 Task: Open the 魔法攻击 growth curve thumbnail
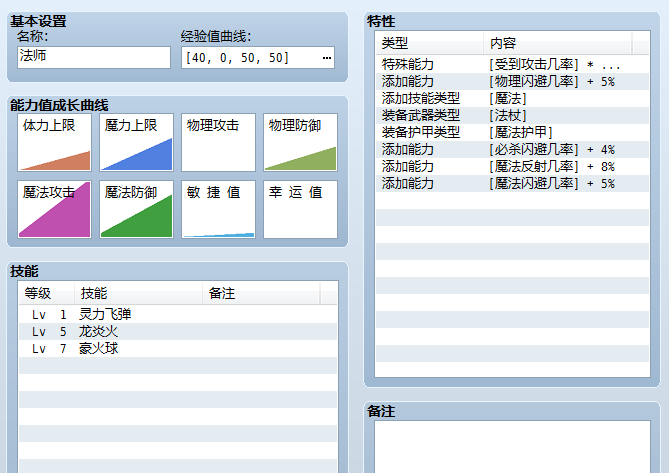[x=54, y=209]
